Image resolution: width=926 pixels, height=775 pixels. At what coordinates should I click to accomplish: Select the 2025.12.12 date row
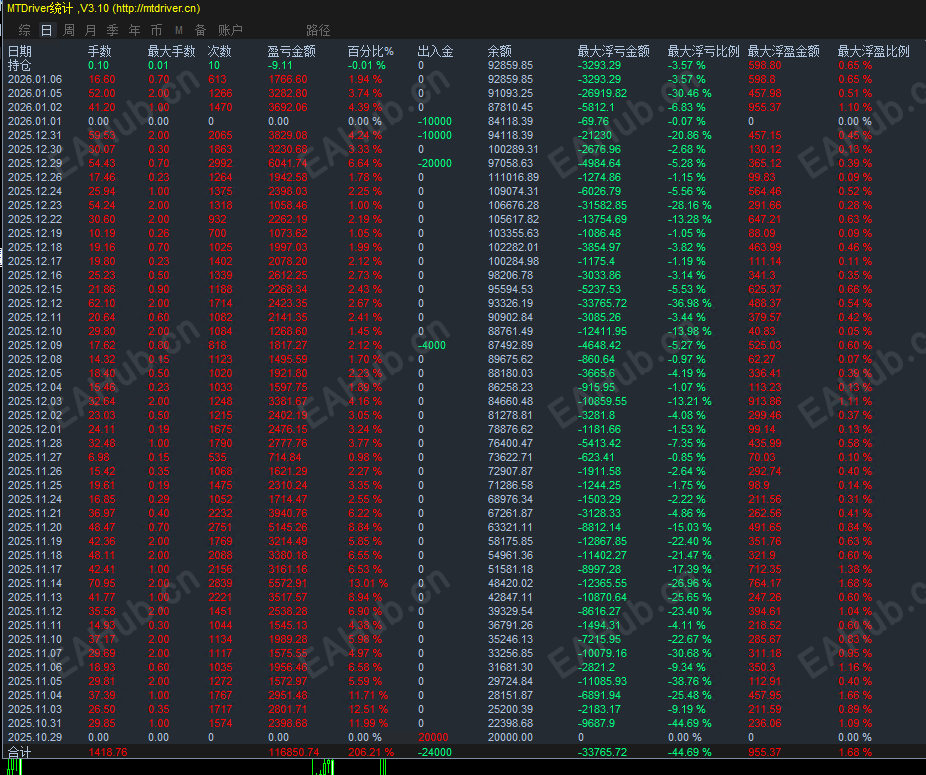(35, 303)
